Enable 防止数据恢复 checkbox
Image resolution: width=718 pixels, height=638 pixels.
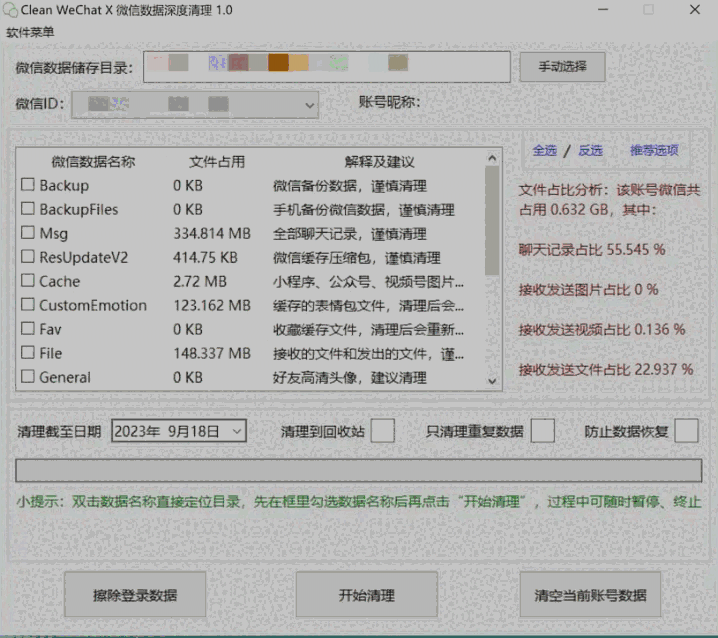(x=687, y=431)
